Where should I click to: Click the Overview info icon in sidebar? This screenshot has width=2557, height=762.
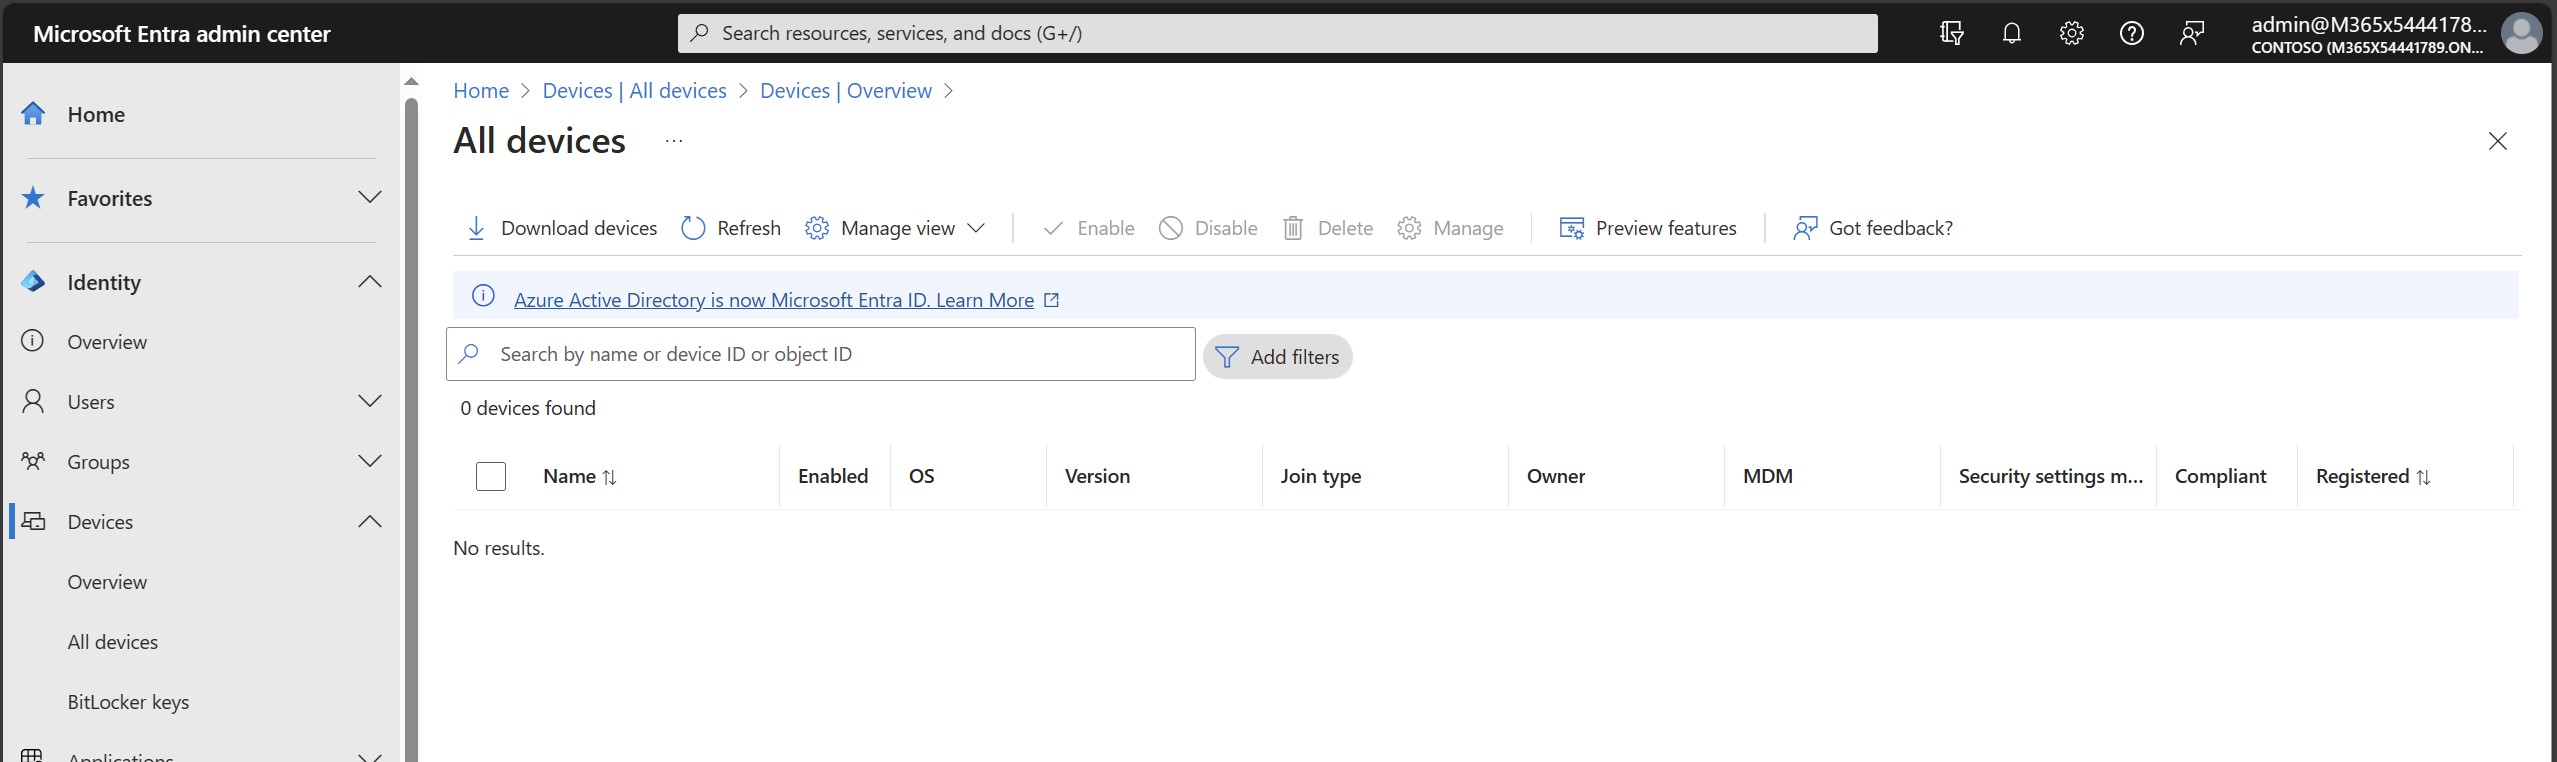point(33,341)
